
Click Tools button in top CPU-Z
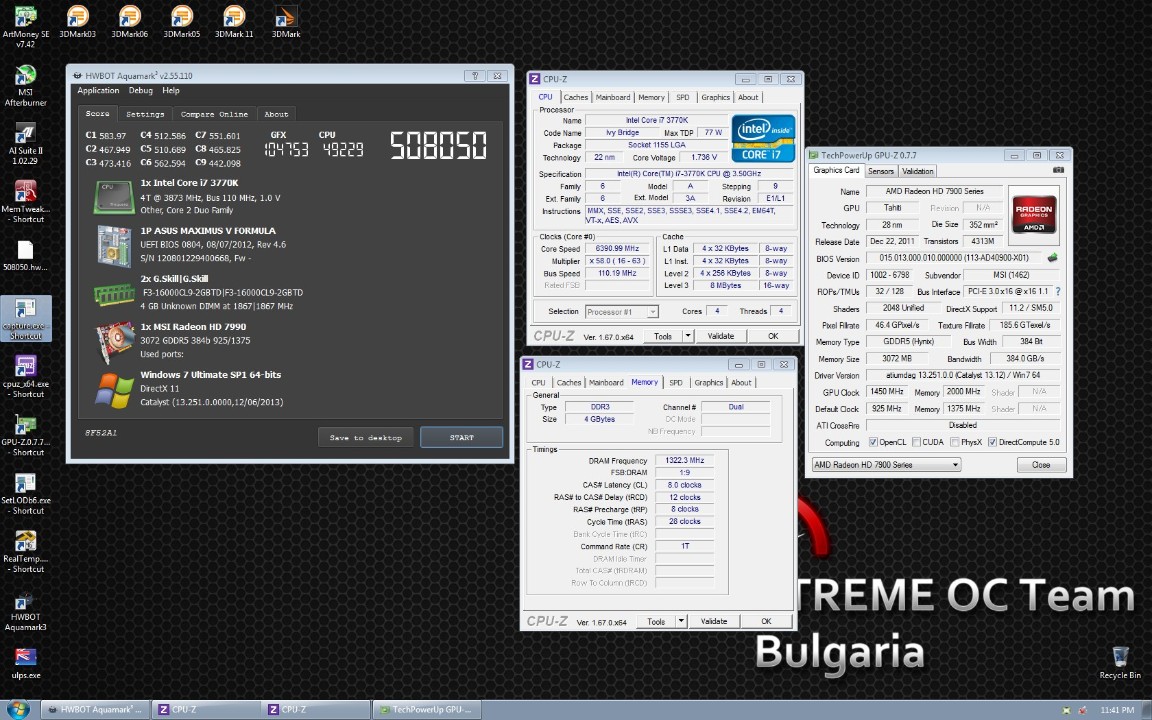(x=663, y=336)
